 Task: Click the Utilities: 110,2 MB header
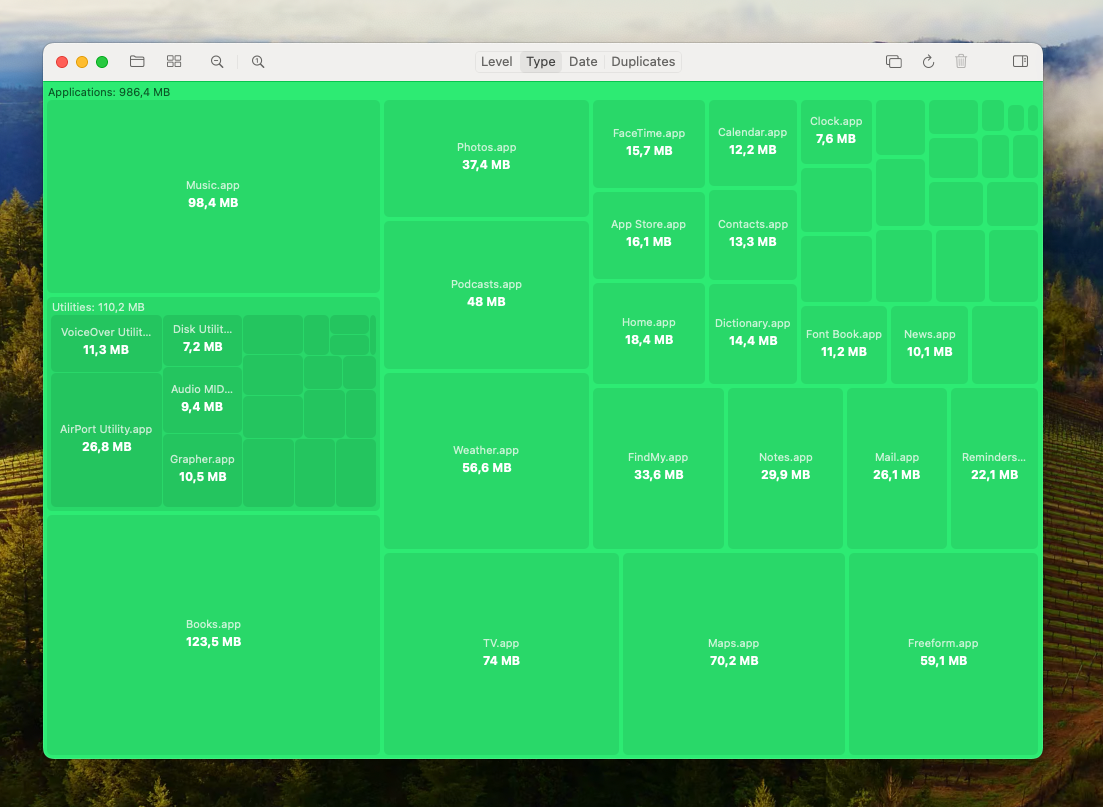click(98, 307)
